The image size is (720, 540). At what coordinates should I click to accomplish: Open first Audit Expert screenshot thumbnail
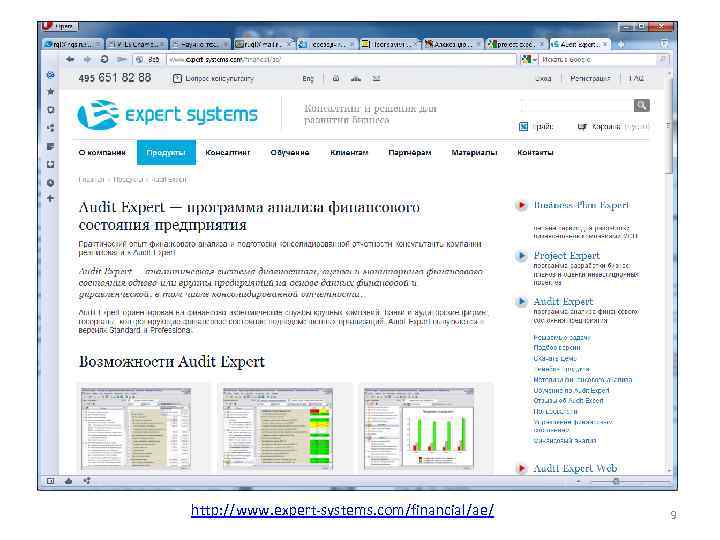136,428
